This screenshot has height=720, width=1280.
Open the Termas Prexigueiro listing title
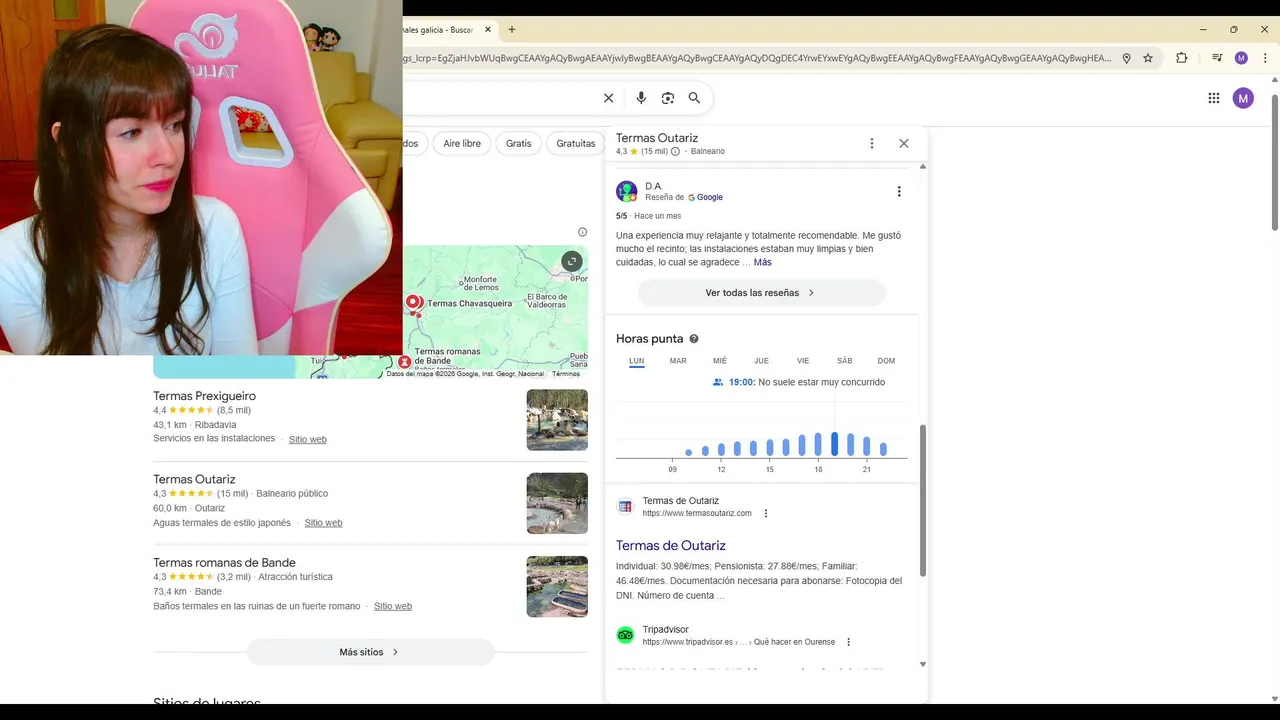coord(205,396)
